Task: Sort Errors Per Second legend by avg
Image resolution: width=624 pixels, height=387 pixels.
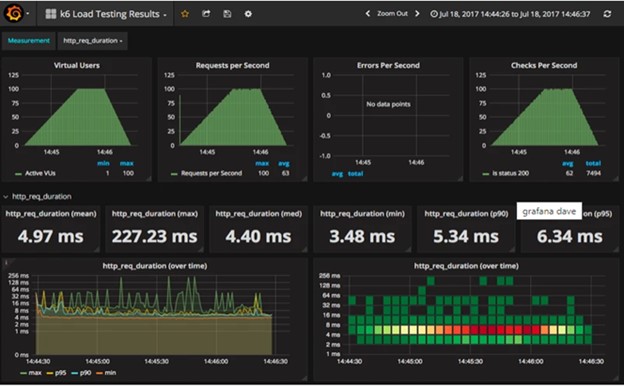Action: coord(337,174)
